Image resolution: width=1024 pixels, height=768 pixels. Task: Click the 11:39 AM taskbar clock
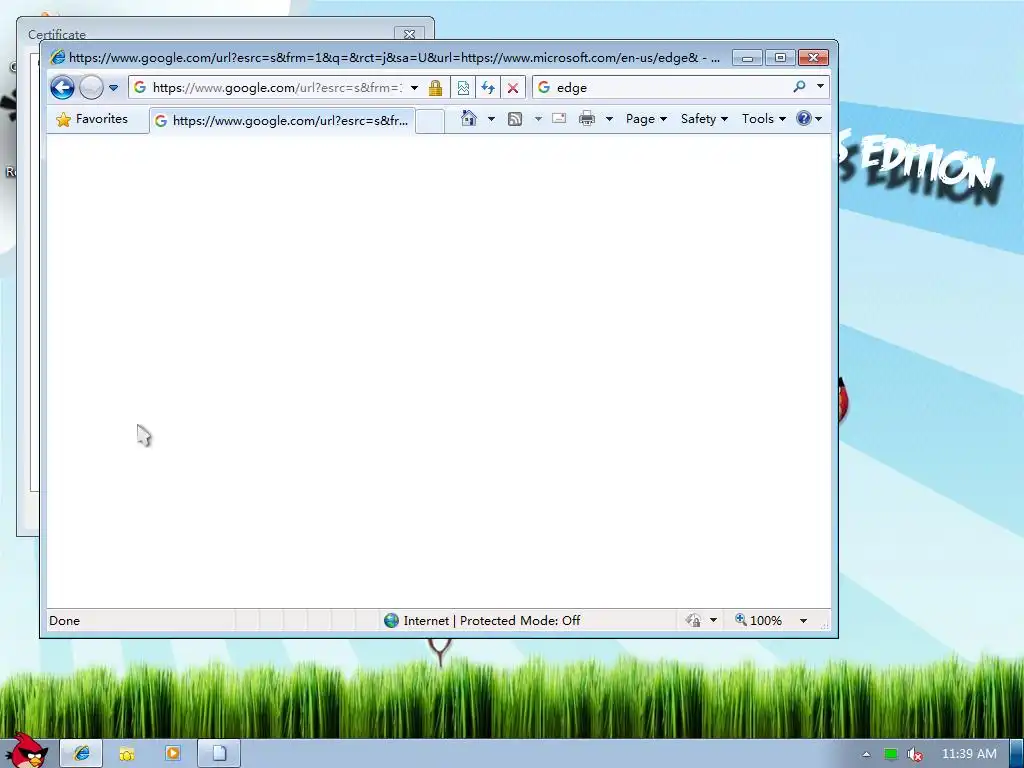coord(969,754)
